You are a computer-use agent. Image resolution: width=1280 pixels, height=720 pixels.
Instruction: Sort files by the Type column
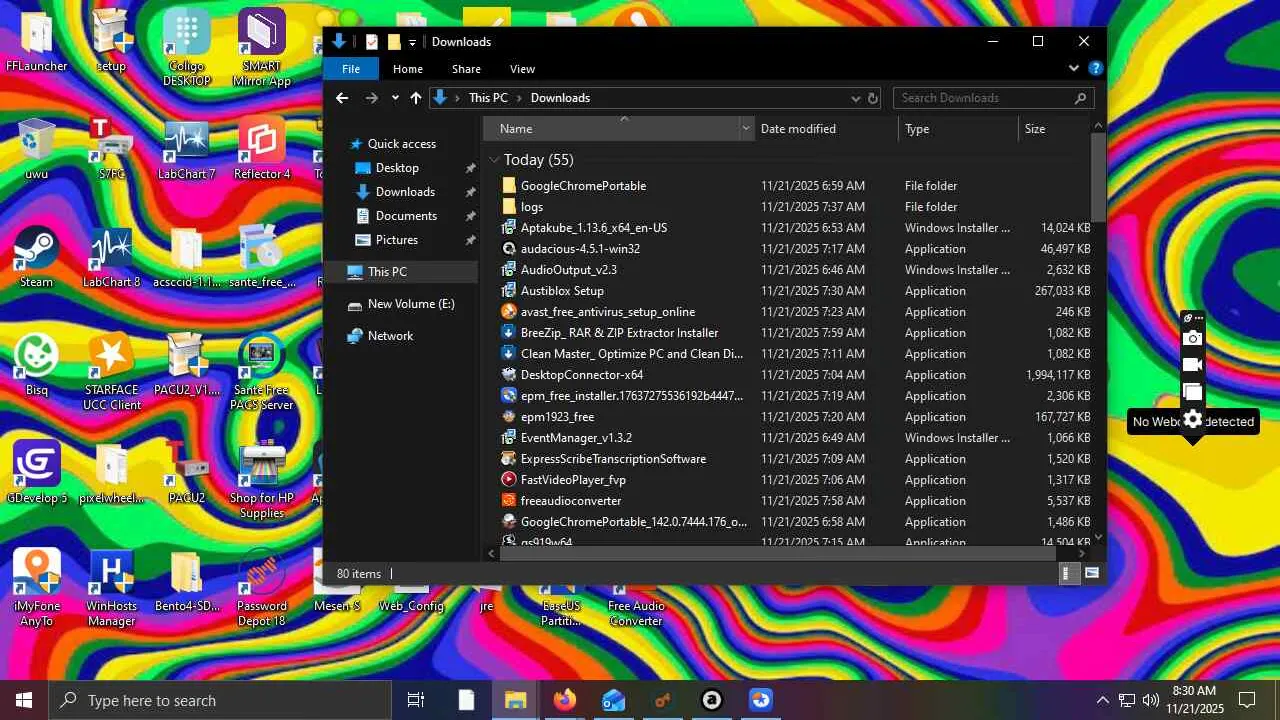pos(958,129)
